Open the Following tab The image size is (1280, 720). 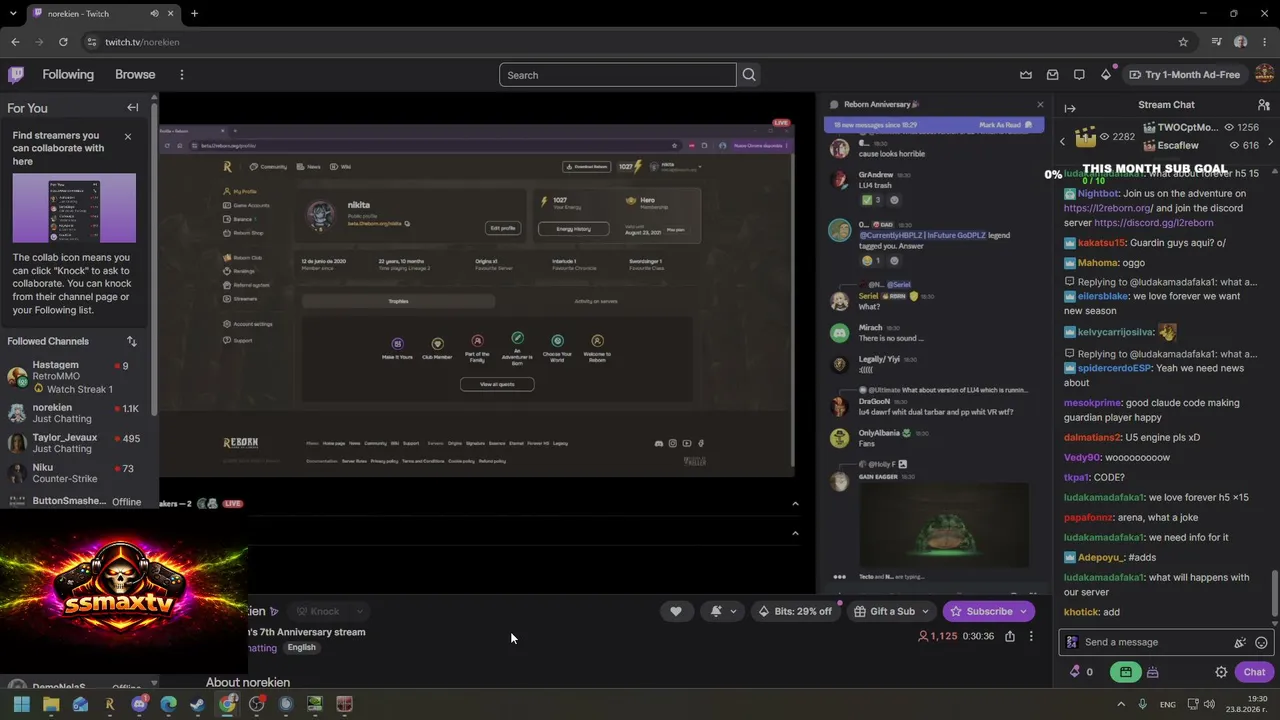(68, 75)
